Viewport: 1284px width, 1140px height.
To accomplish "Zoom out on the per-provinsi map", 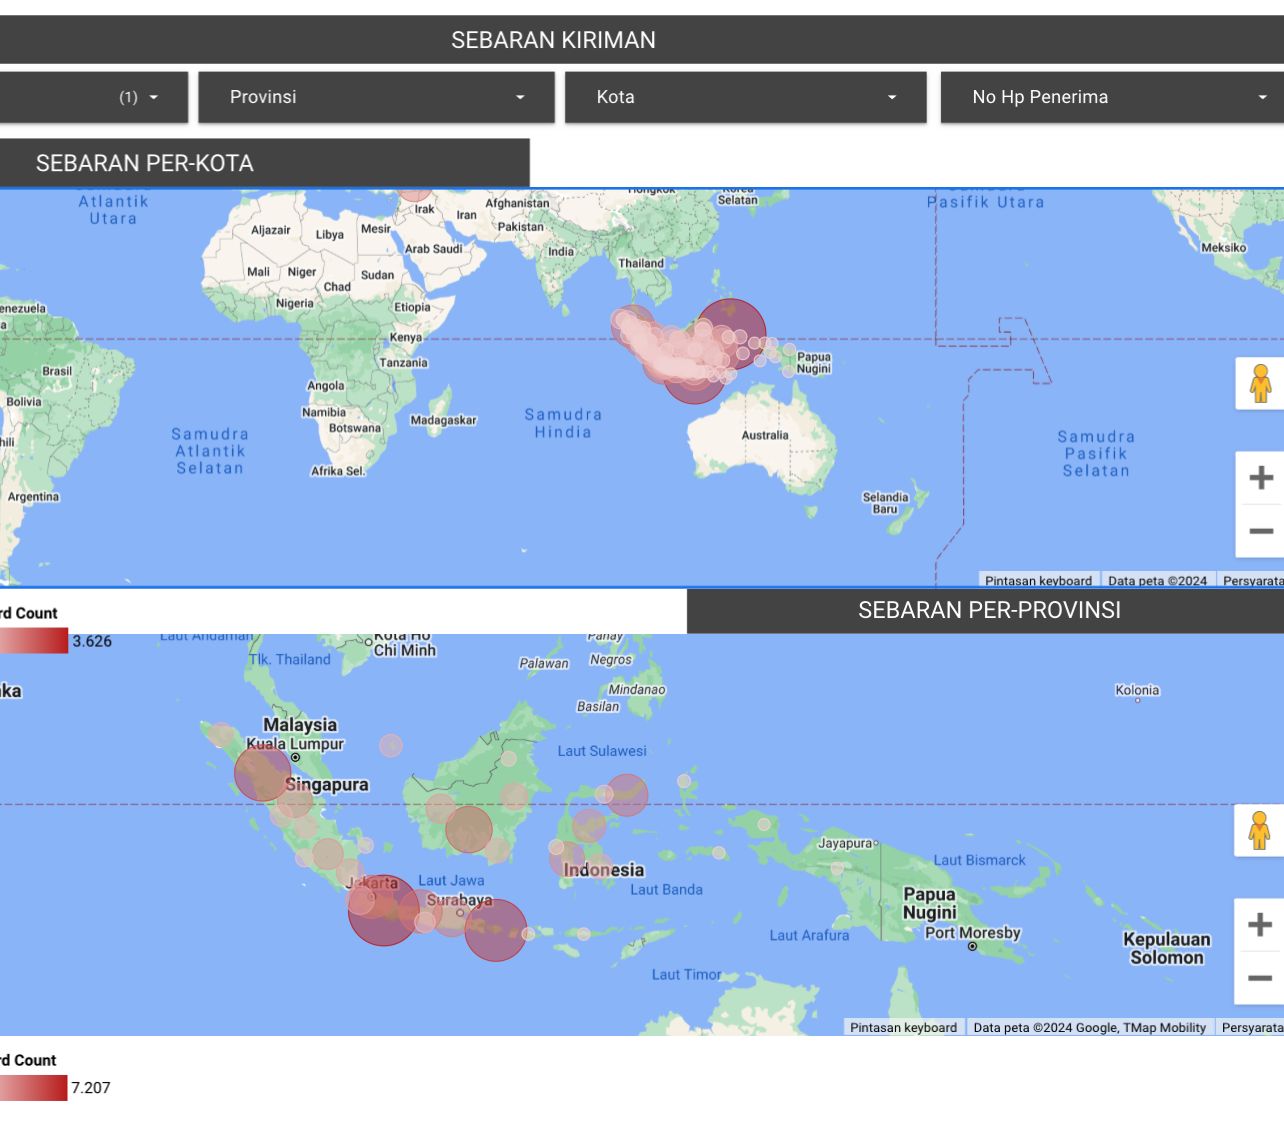I will click(x=1259, y=978).
